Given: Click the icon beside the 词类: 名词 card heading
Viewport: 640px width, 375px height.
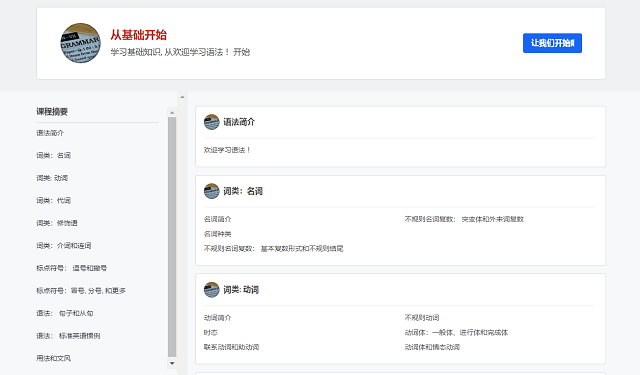Looking at the screenshot, I should coord(211,191).
